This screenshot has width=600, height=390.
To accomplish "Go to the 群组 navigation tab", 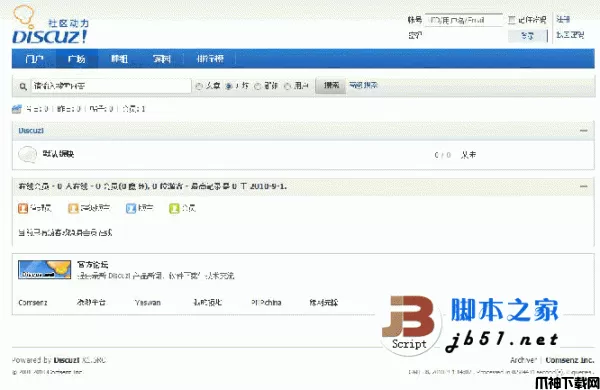I will tap(119, 59).
